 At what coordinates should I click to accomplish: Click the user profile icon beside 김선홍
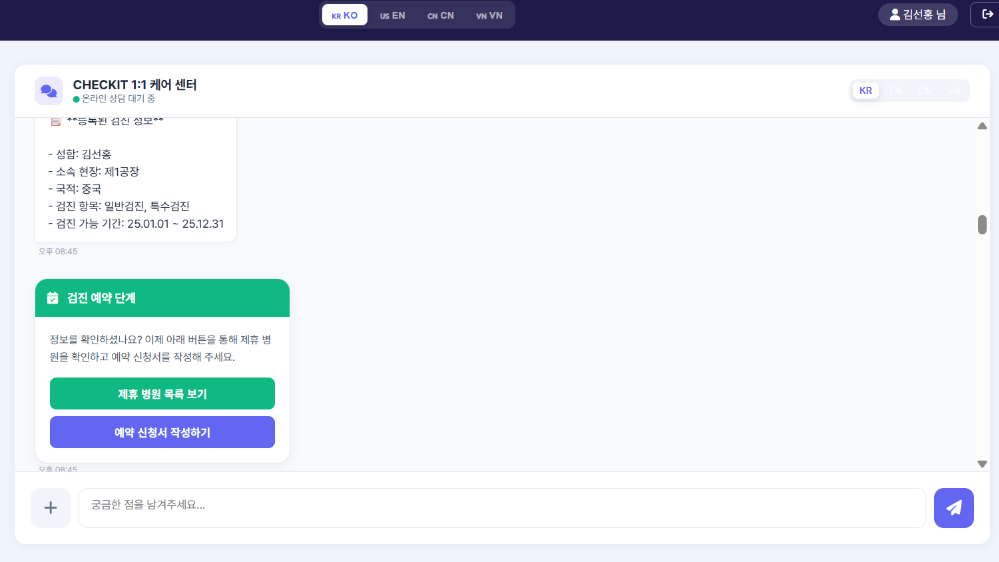pyautogui.click(x=895, y=15)
